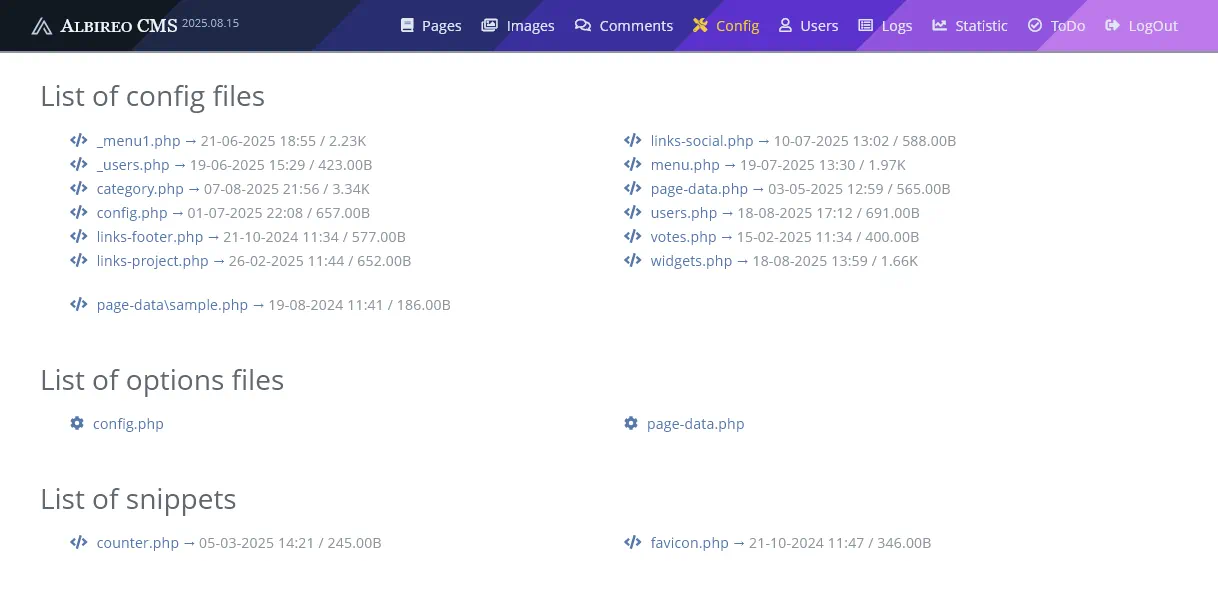Screen dimensions: 1218x592
Task: Click the Images icon in the navigation bar
Action: (x=489, y=25)
